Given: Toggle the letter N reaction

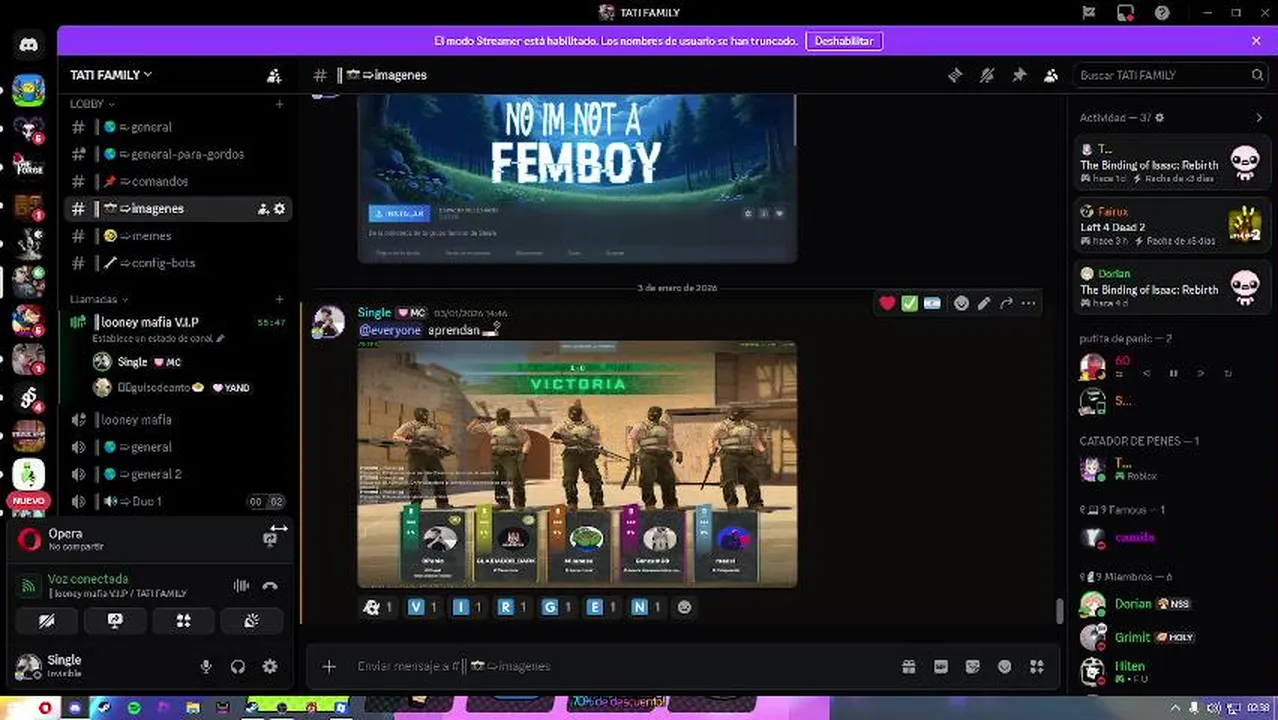Looking at the screenshot, I should tap(646, 607).
